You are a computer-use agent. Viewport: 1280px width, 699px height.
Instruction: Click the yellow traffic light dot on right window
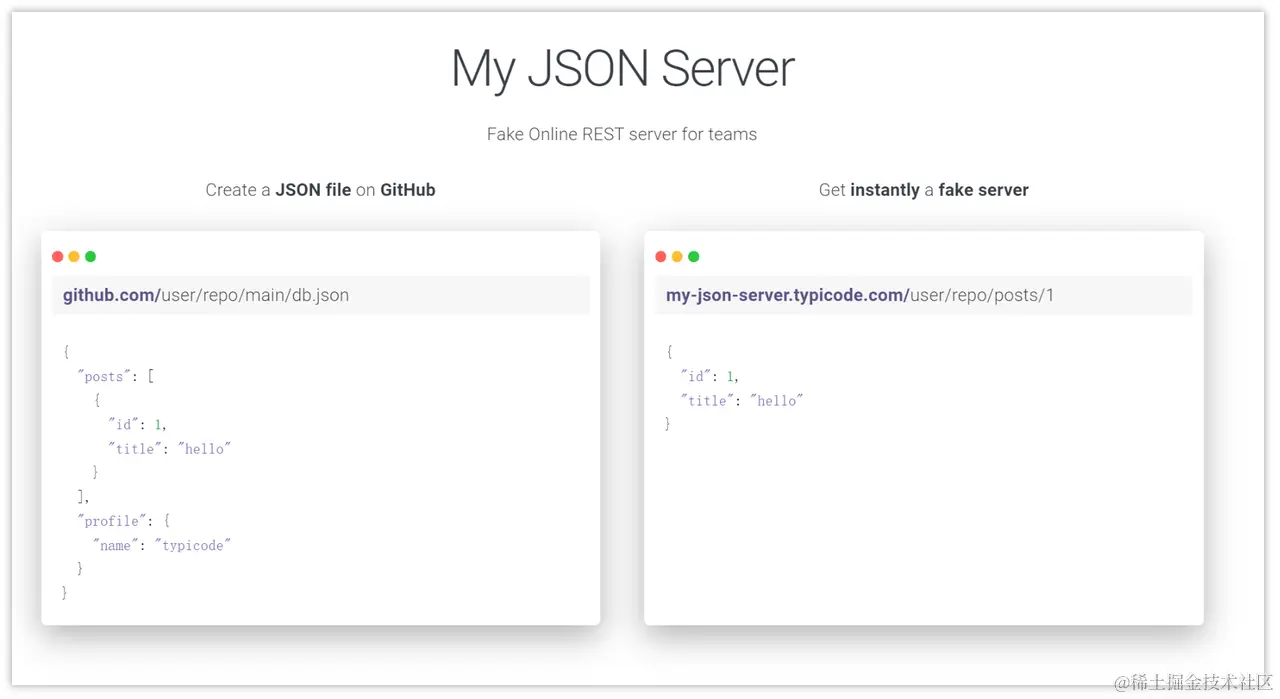pos(677,256)
